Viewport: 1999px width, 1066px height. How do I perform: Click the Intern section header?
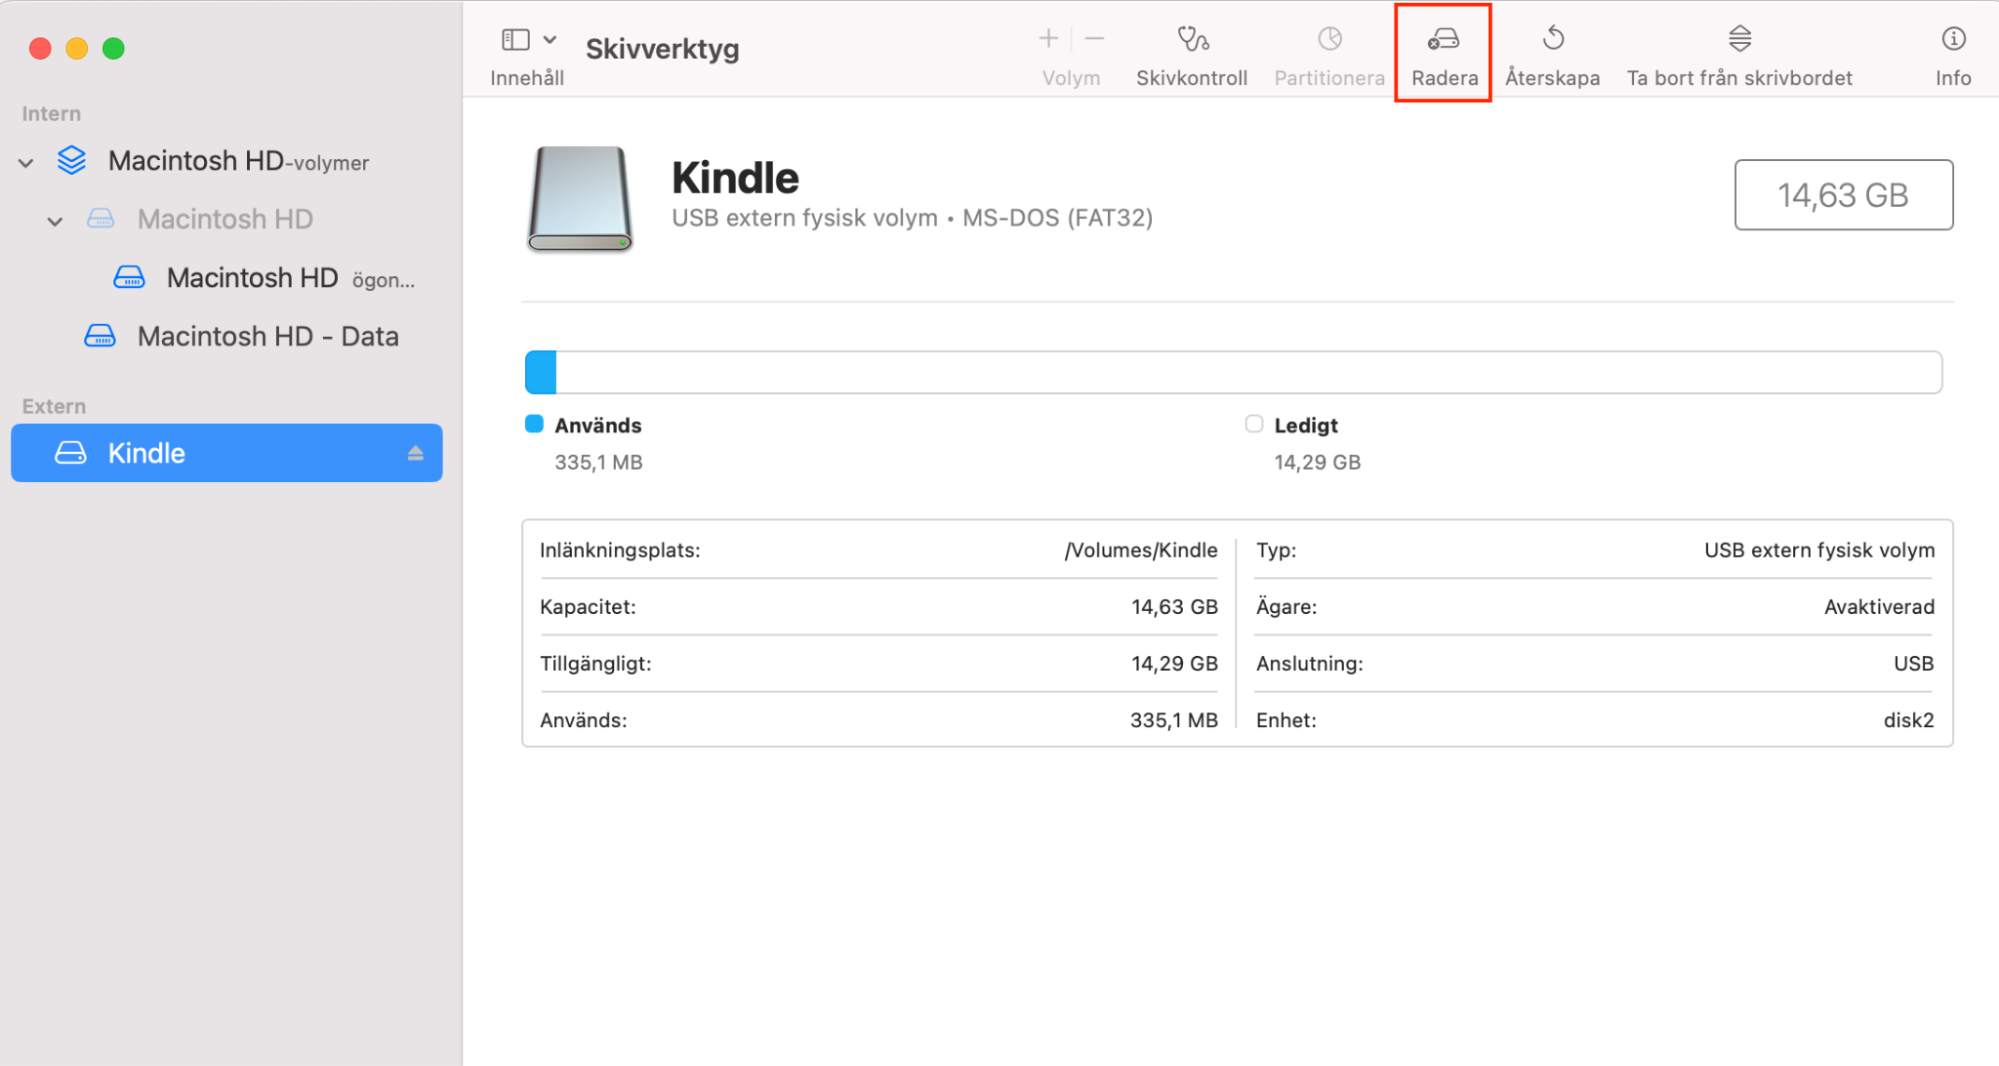coord(51,114)
